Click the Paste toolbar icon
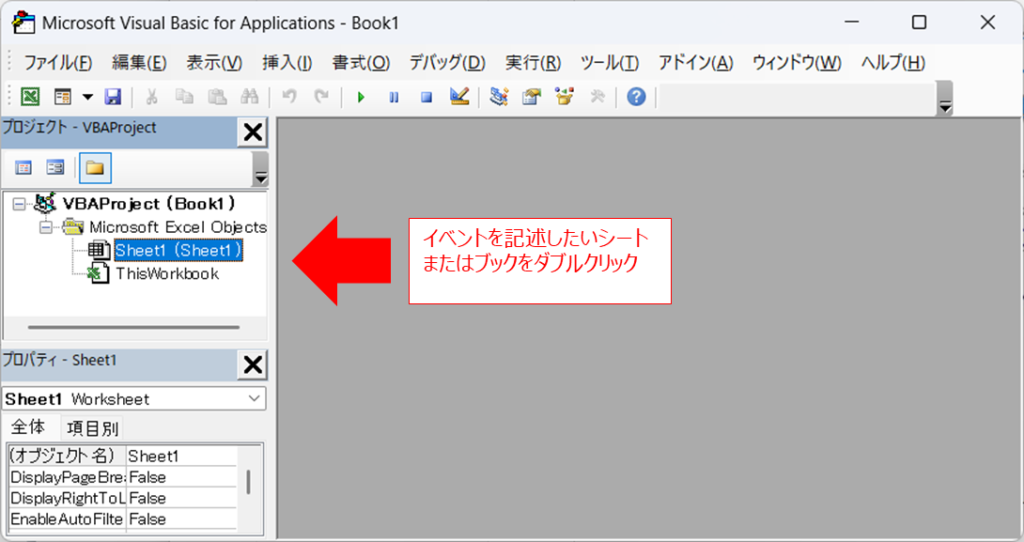 tap(217, 97)
